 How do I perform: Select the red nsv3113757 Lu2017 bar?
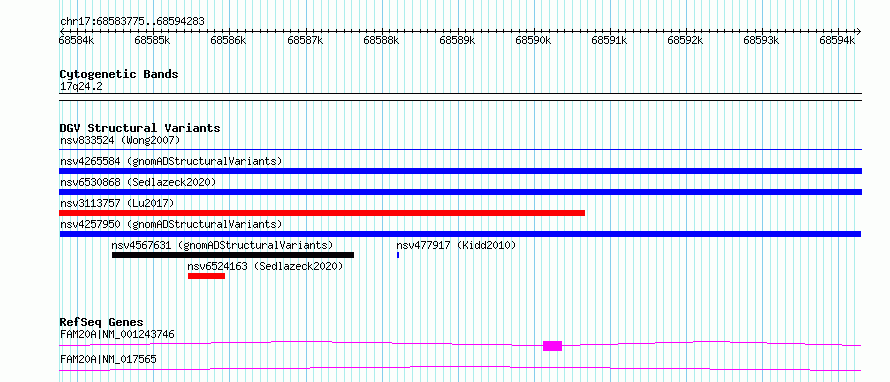322,213
